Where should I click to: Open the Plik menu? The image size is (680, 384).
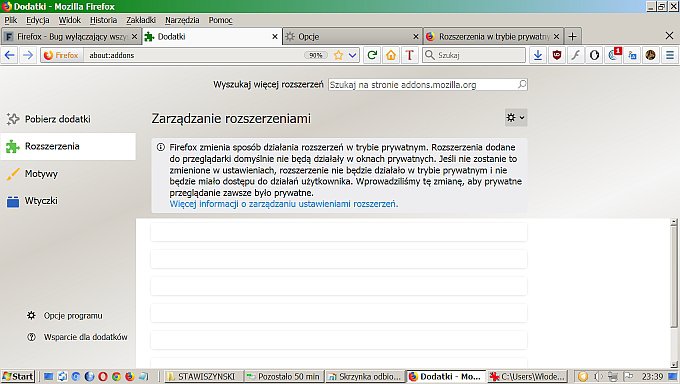tap(11, 20)
